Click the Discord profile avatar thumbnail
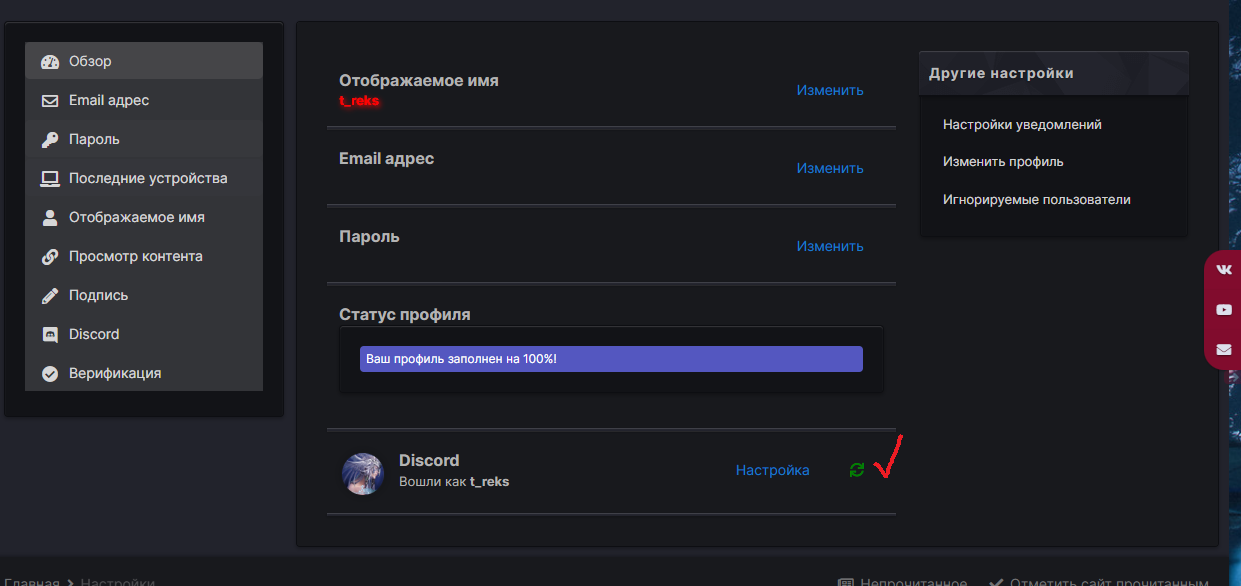This screenshot has width=1241, height=586. 363,474
